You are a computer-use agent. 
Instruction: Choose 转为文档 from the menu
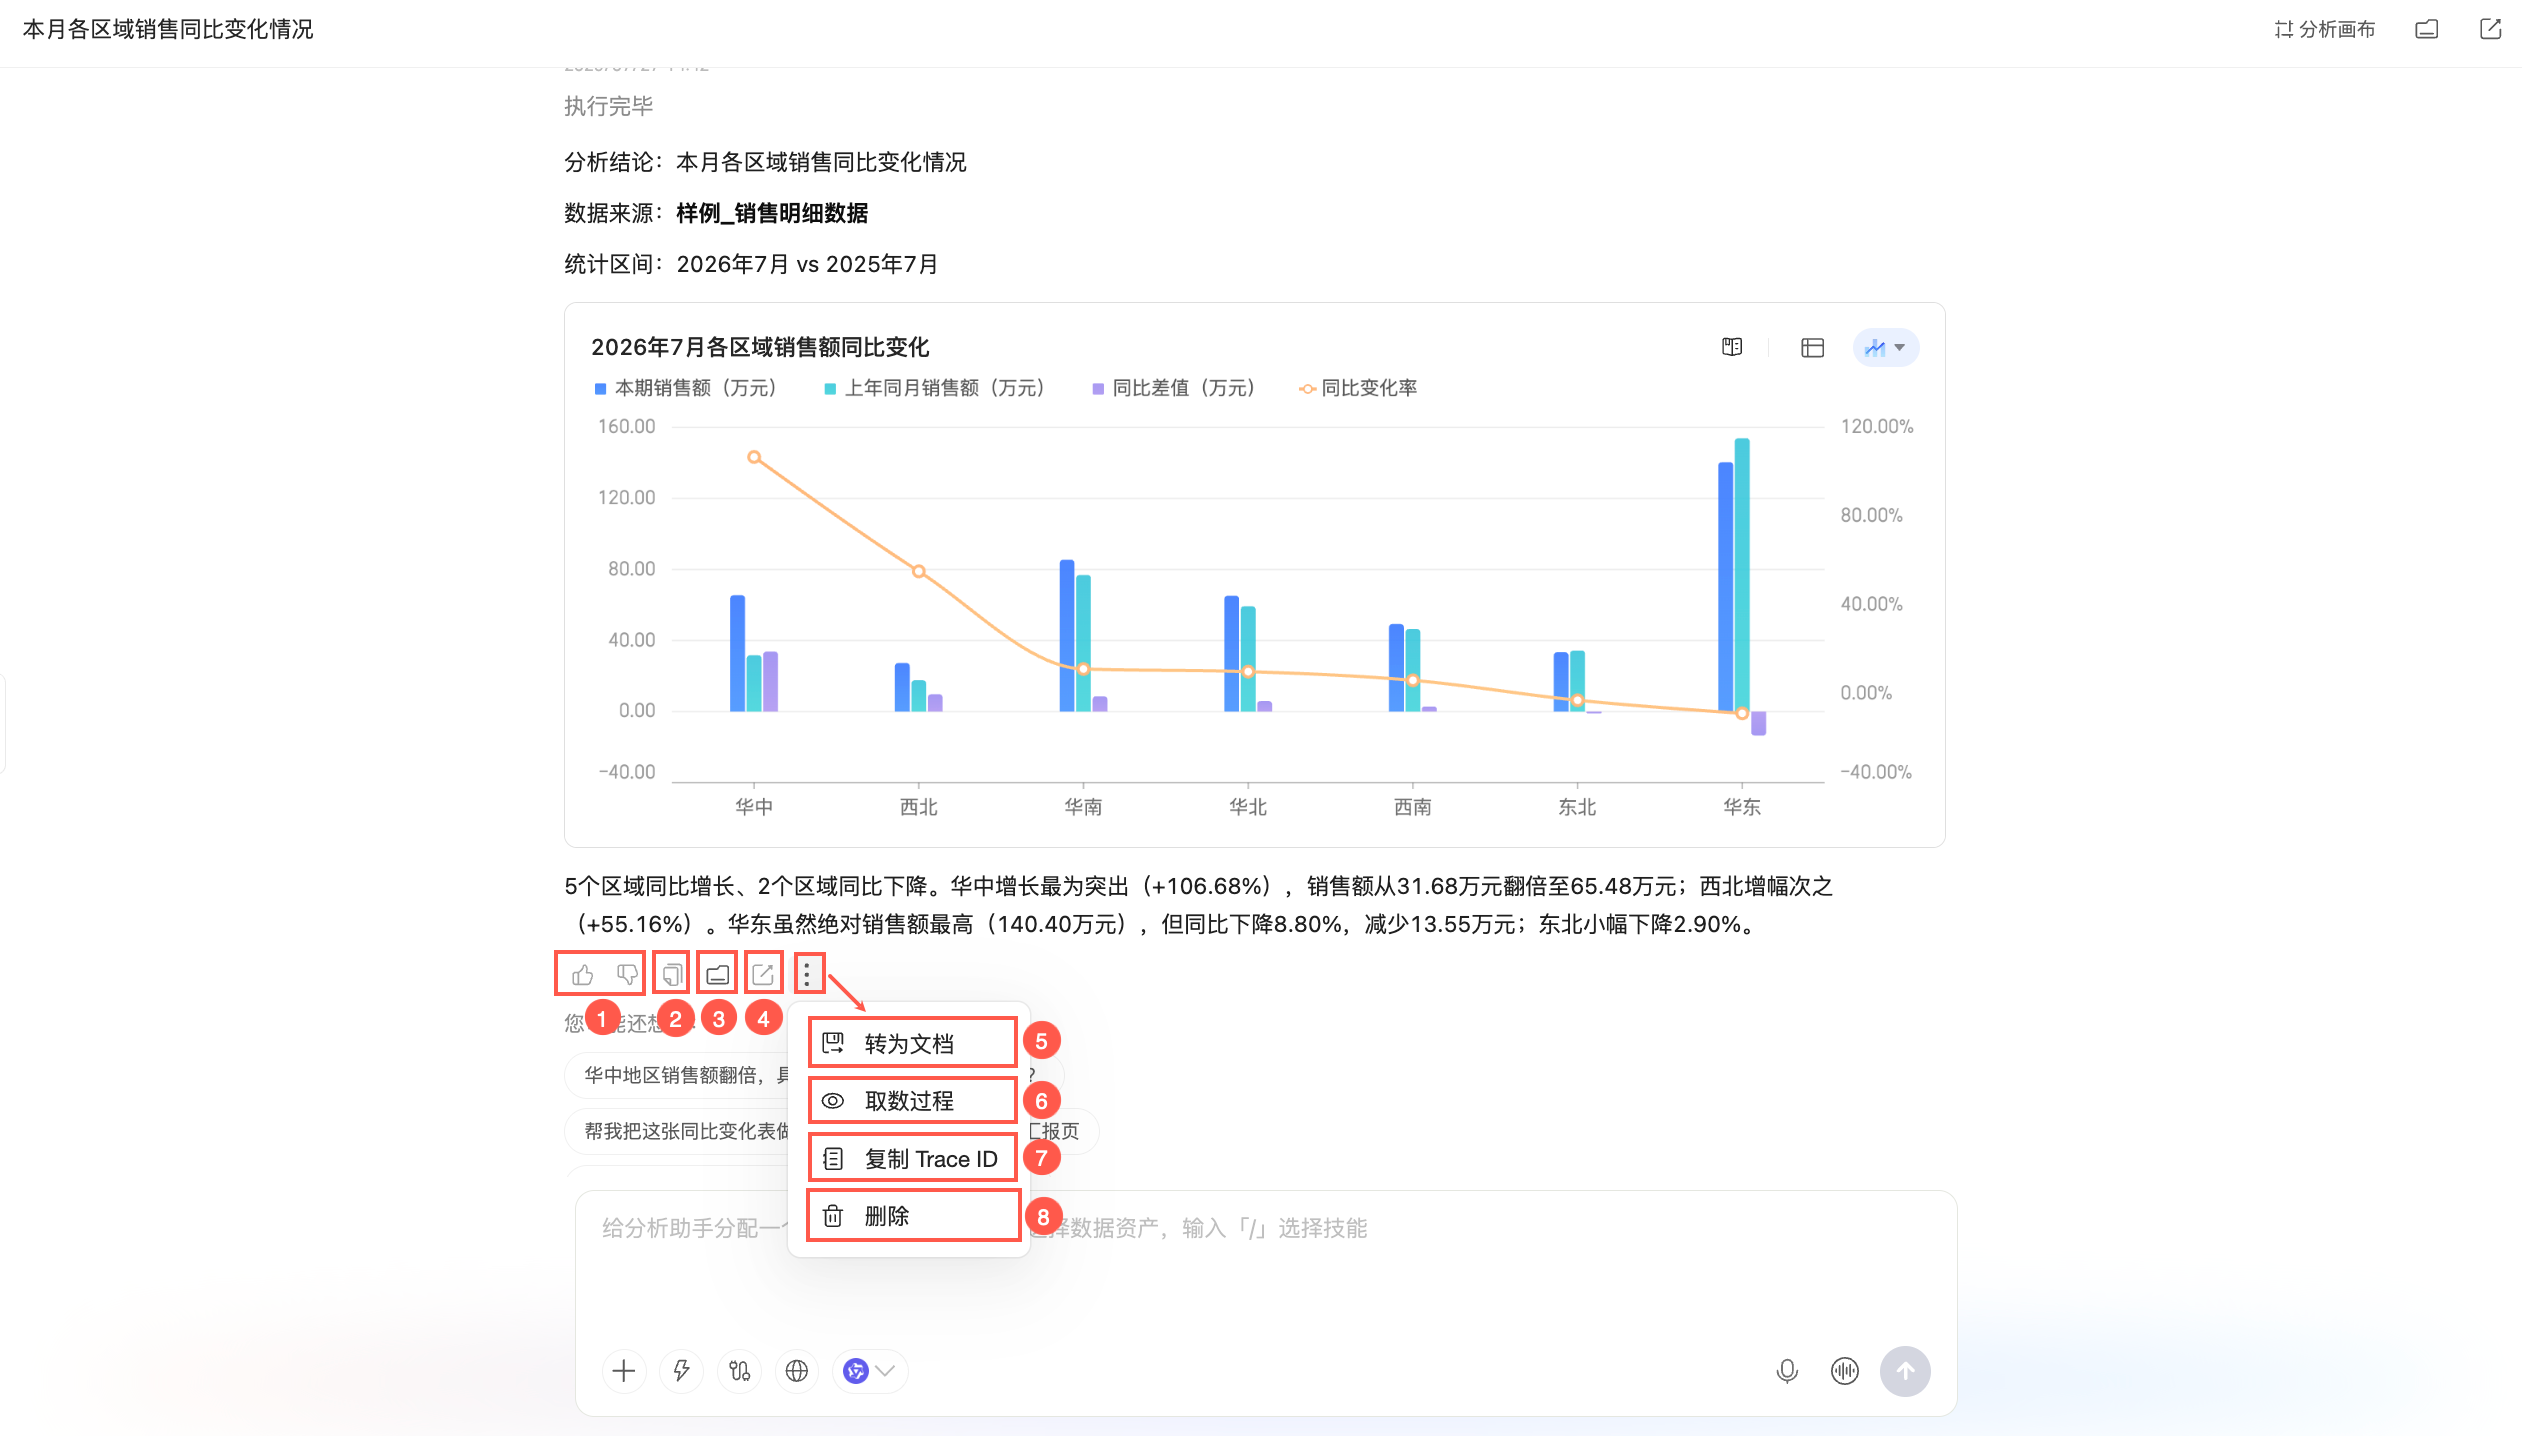pos(912,1044)
